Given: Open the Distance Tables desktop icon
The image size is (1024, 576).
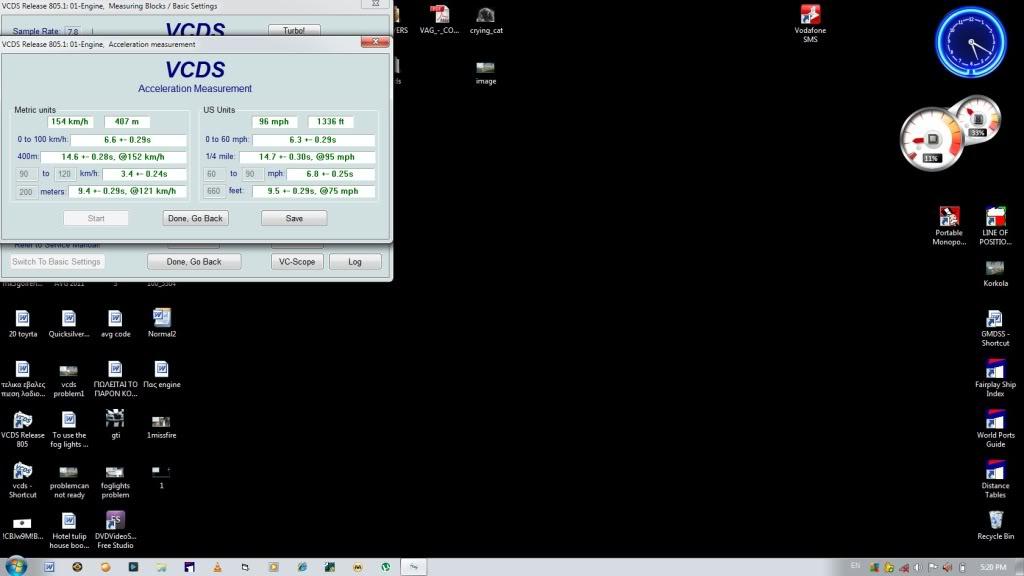Looking at the screenshot, I should click(995, 480).
